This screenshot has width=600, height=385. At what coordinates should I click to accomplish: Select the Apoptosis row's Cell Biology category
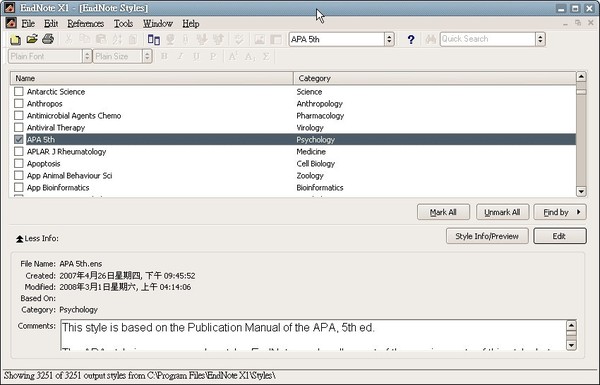click(x=316, y=164)
